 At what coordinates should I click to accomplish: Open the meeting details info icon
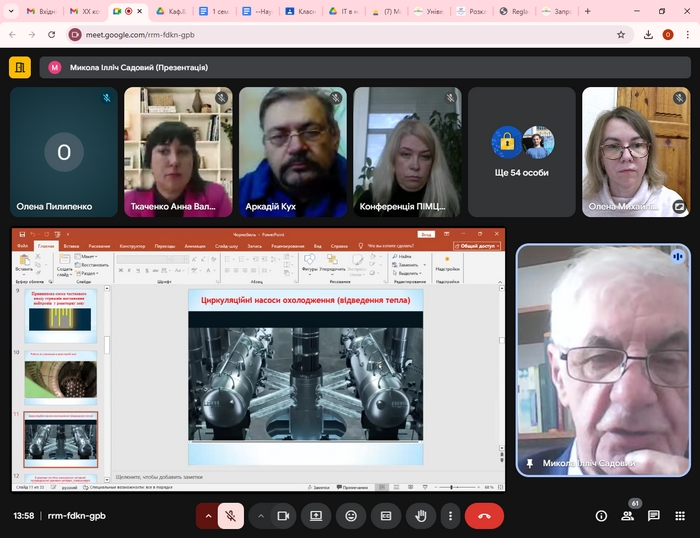click(x=601, y=516)
